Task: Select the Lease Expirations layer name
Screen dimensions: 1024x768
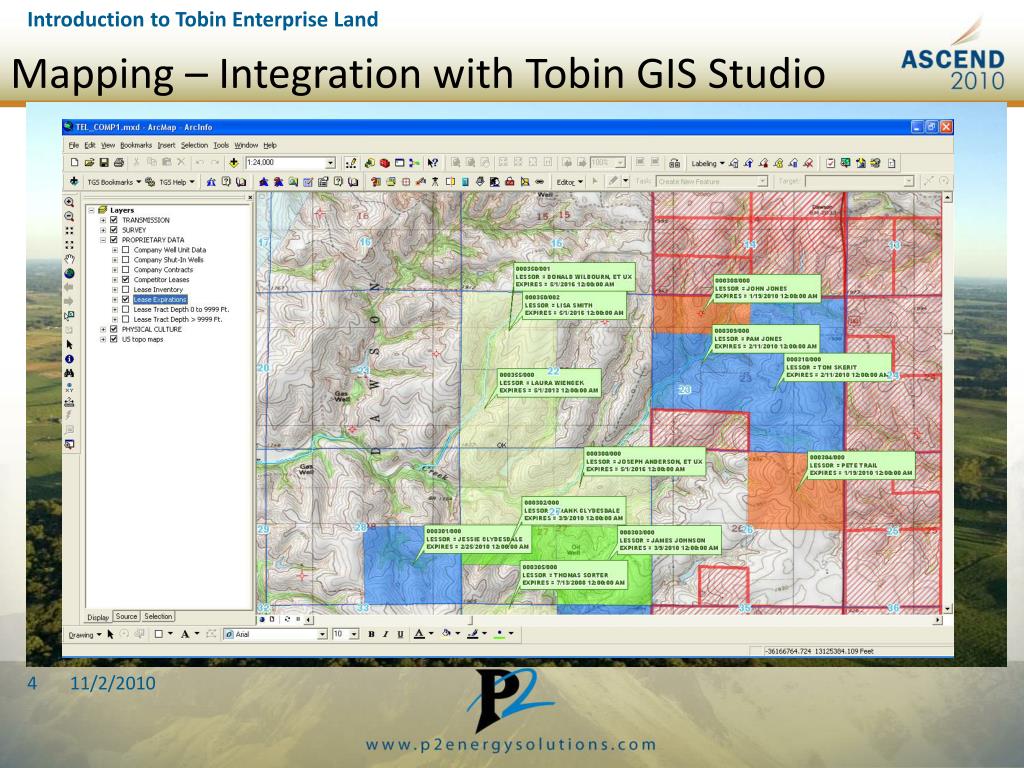Action: [160, 299]
